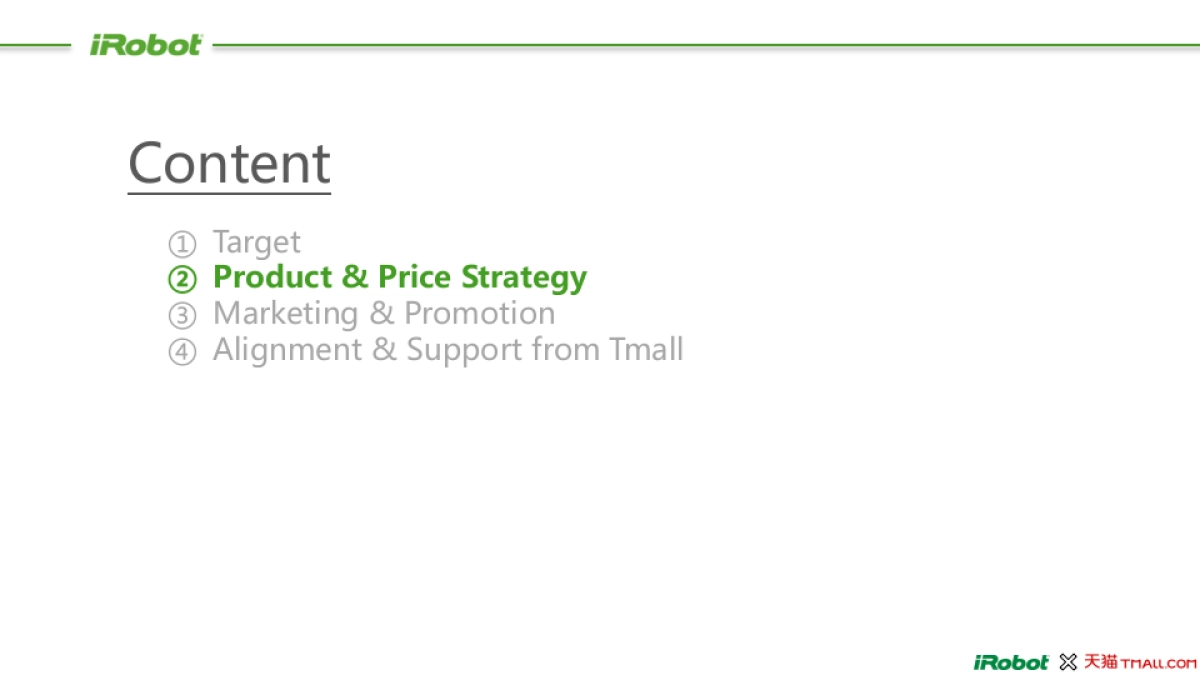Viewport: 1200px width, 675px height.
Task: Click the underline beneath the Content heading
Action: 229,193
